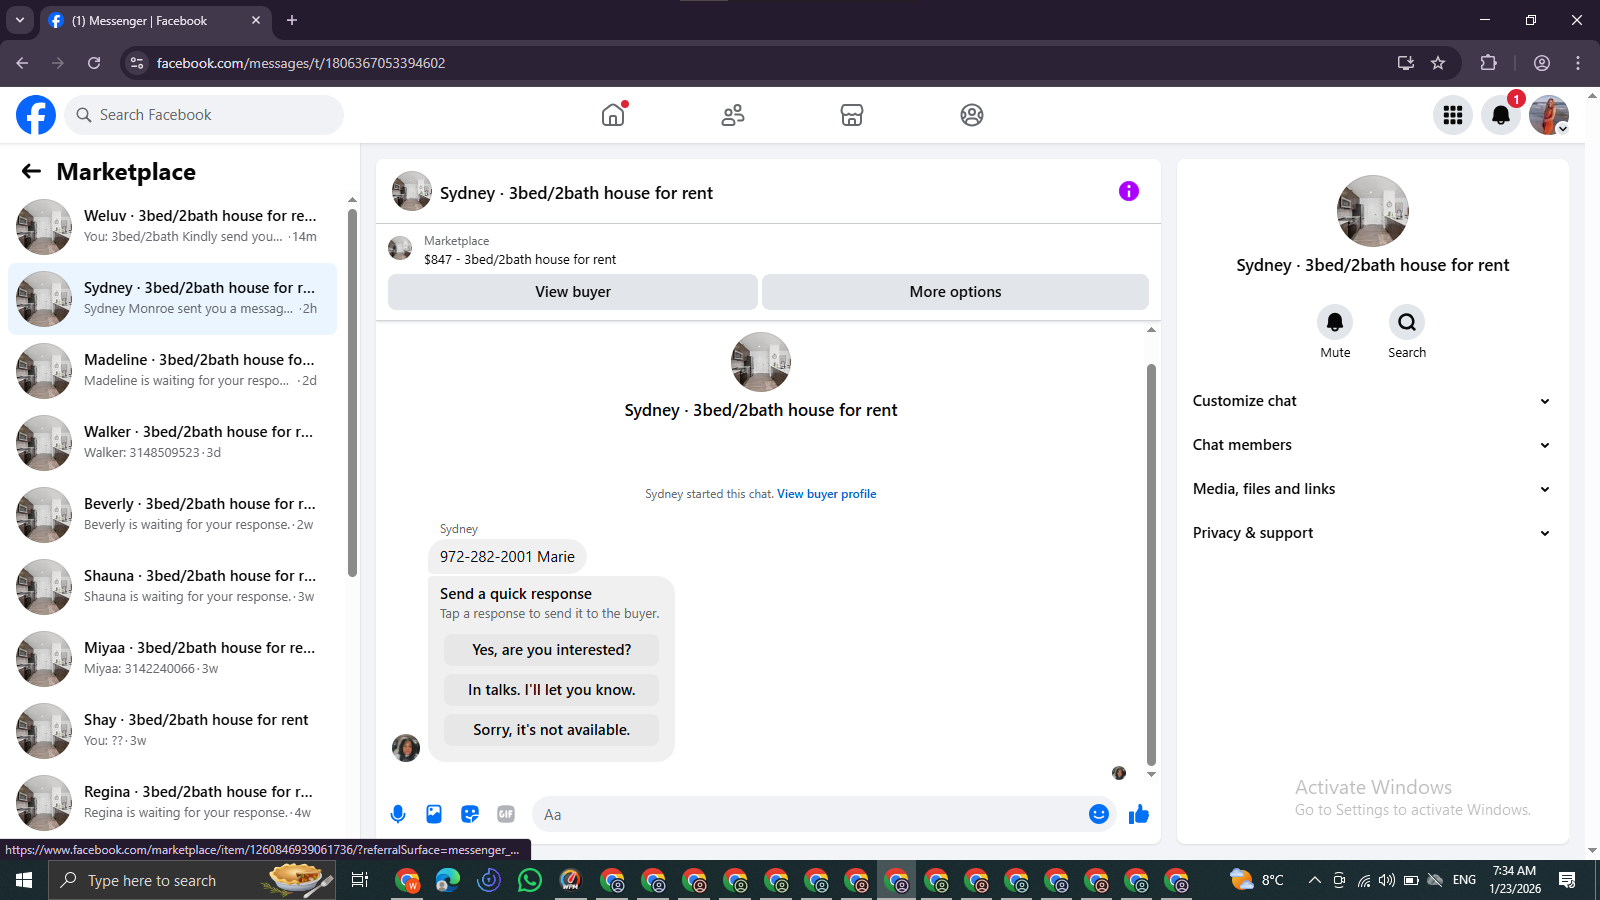This screenshot has height=900, width=1600.
Task: Send quick reply 'Sorry, it's not available.'
Action: tap(552, 730)
